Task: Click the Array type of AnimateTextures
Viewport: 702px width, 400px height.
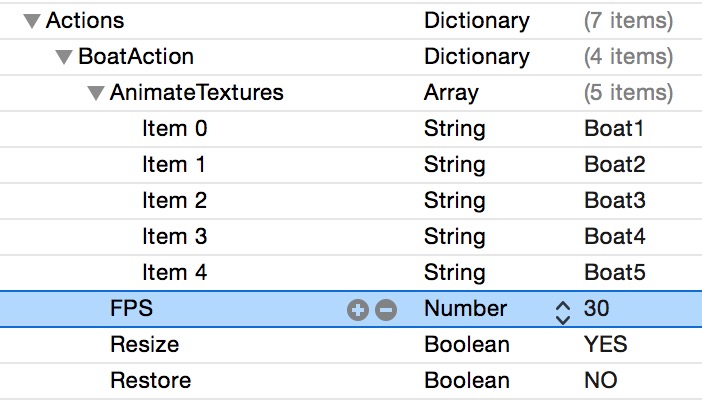Action: click(x=451, y=93)
